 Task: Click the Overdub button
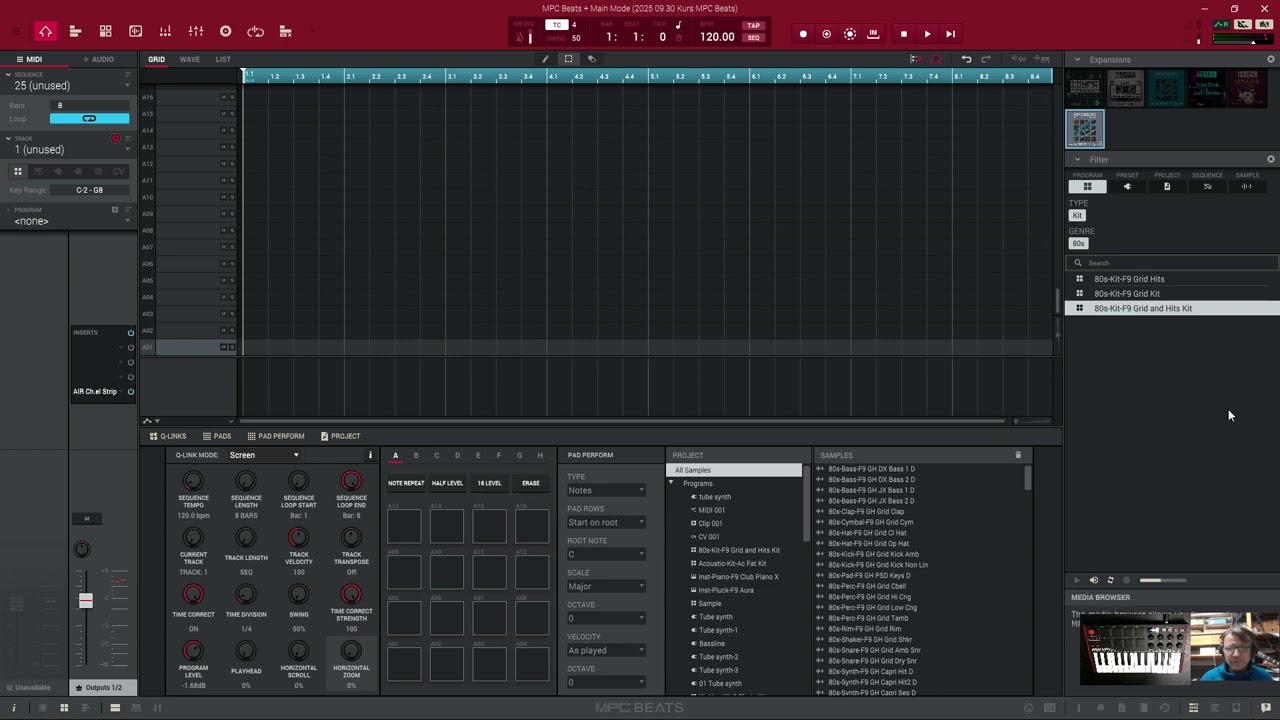point(826,34)
